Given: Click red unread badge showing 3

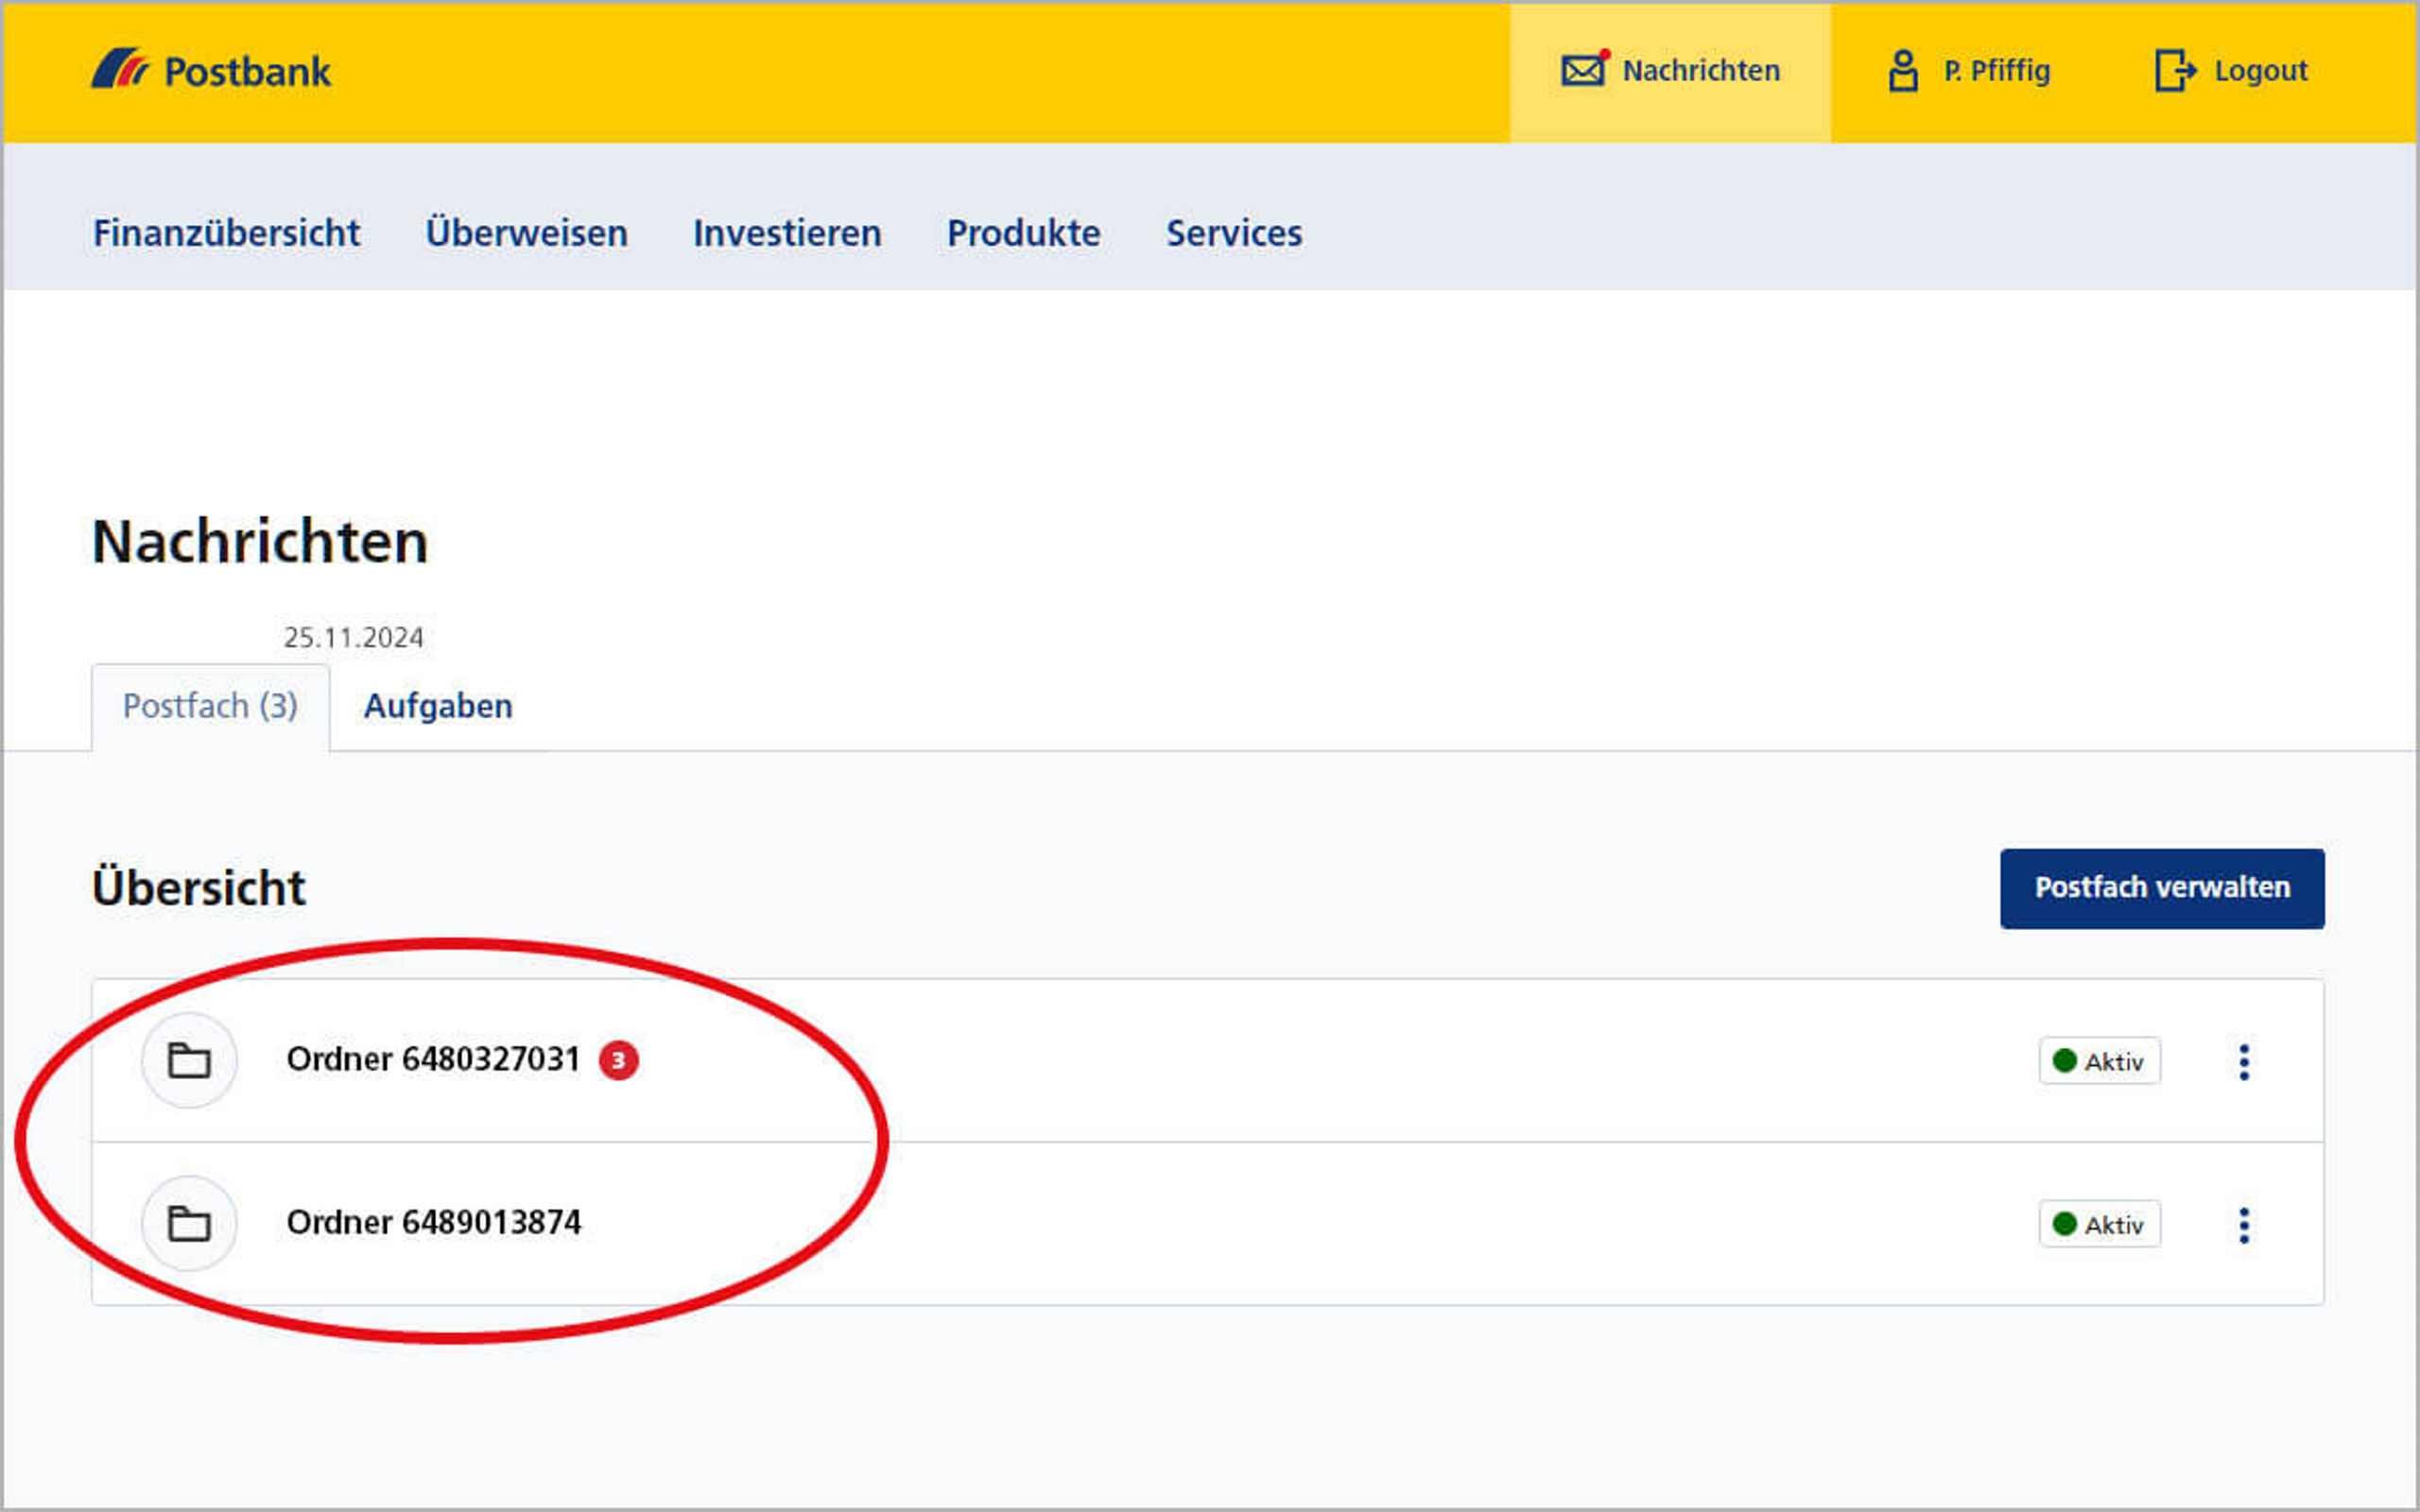Looking at the screenshot, I should point(618,1060).
